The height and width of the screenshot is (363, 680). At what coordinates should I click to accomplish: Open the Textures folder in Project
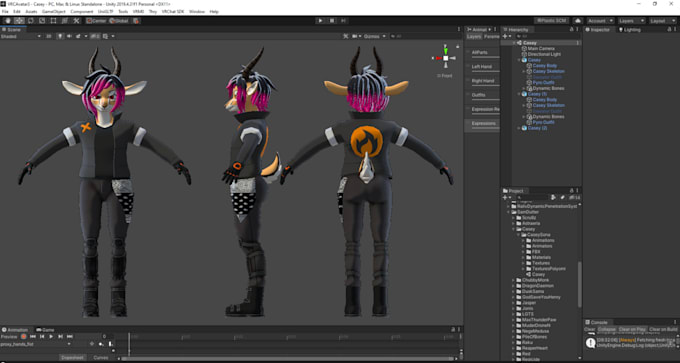541,263
